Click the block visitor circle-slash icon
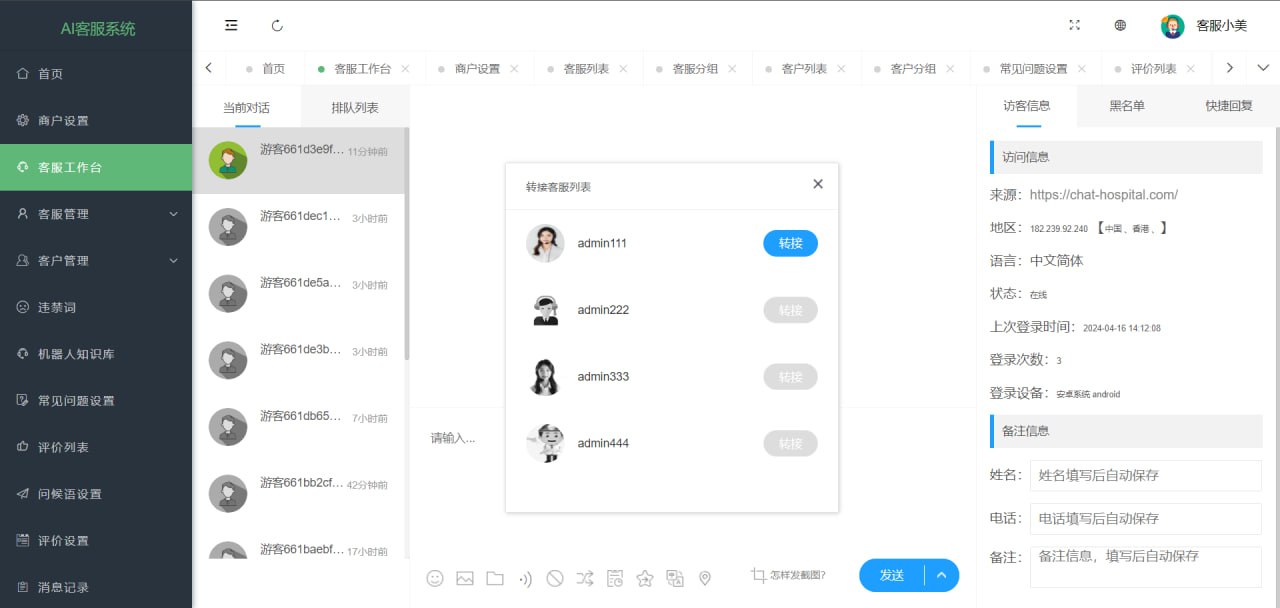 555,578
